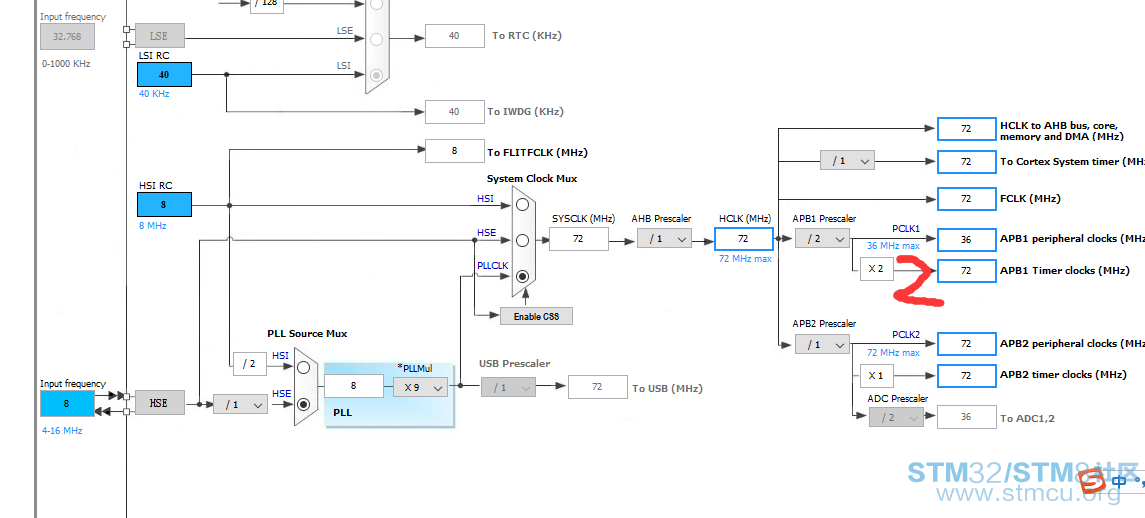Screen dimensions: 1145x518
Task: Open the PLLMul X 9 dropdown
Action: (x=421, y=387)
